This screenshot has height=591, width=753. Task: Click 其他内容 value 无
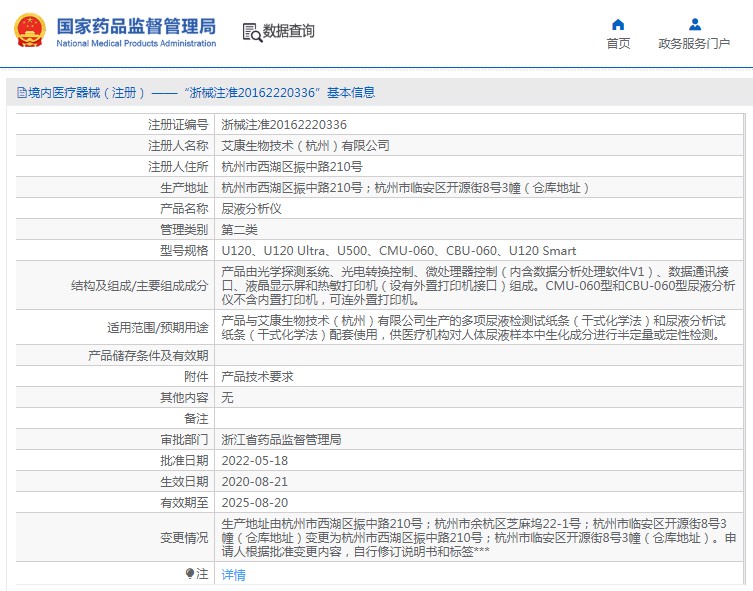pos(227,398)
